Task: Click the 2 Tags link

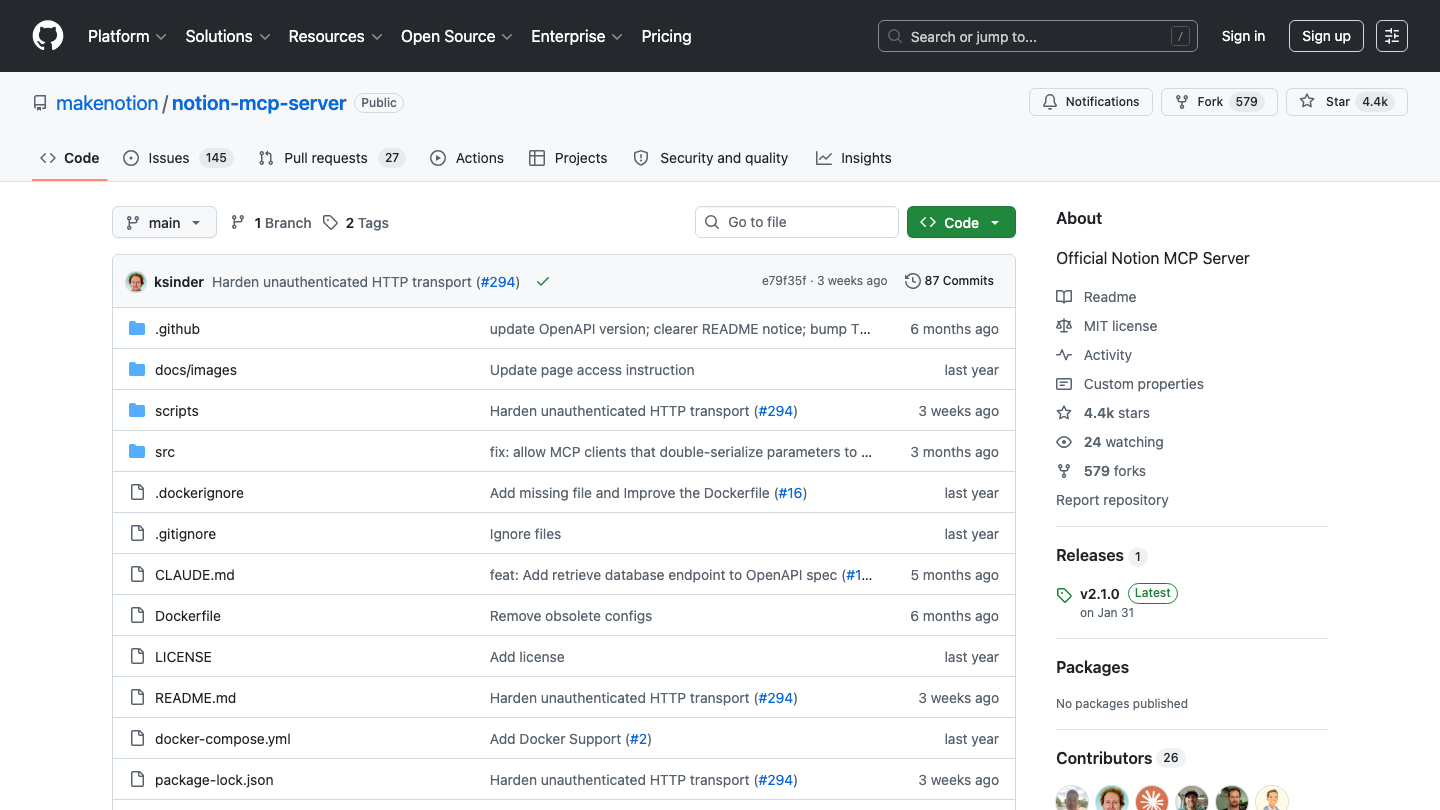Action: pos(356,223)
